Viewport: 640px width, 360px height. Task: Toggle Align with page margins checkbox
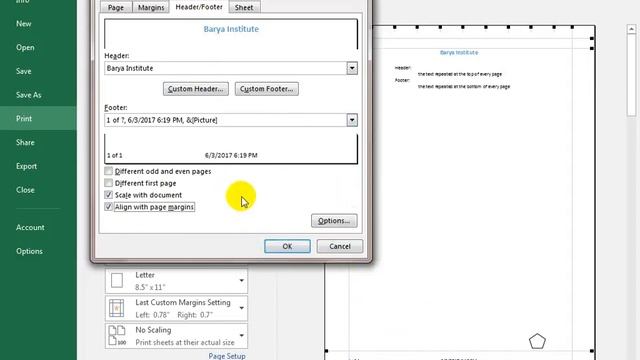pyautogui.click(x=109, y=207)
